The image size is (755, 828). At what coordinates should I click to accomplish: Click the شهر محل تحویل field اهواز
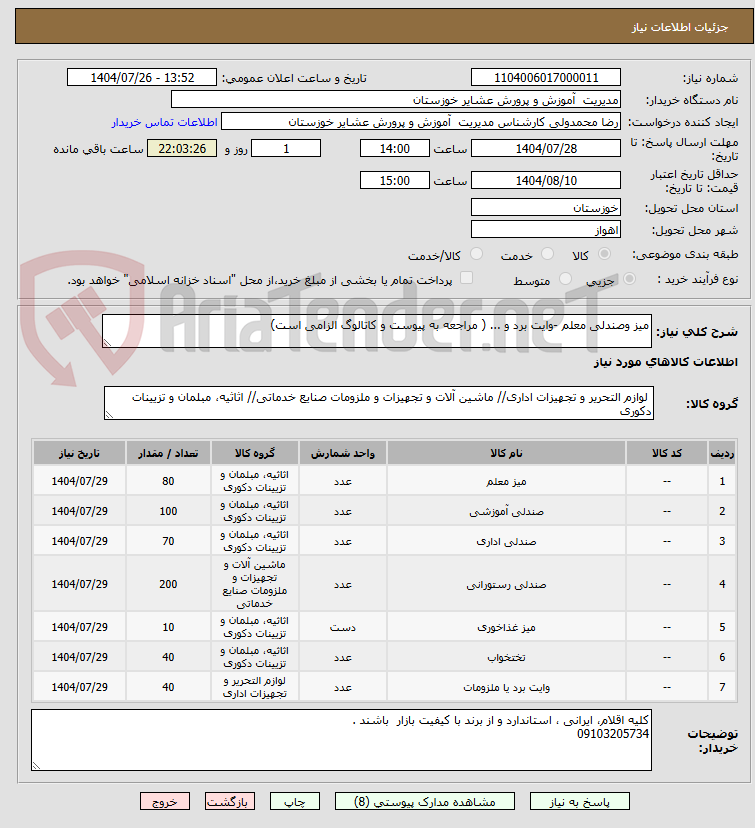pos(546,229)
